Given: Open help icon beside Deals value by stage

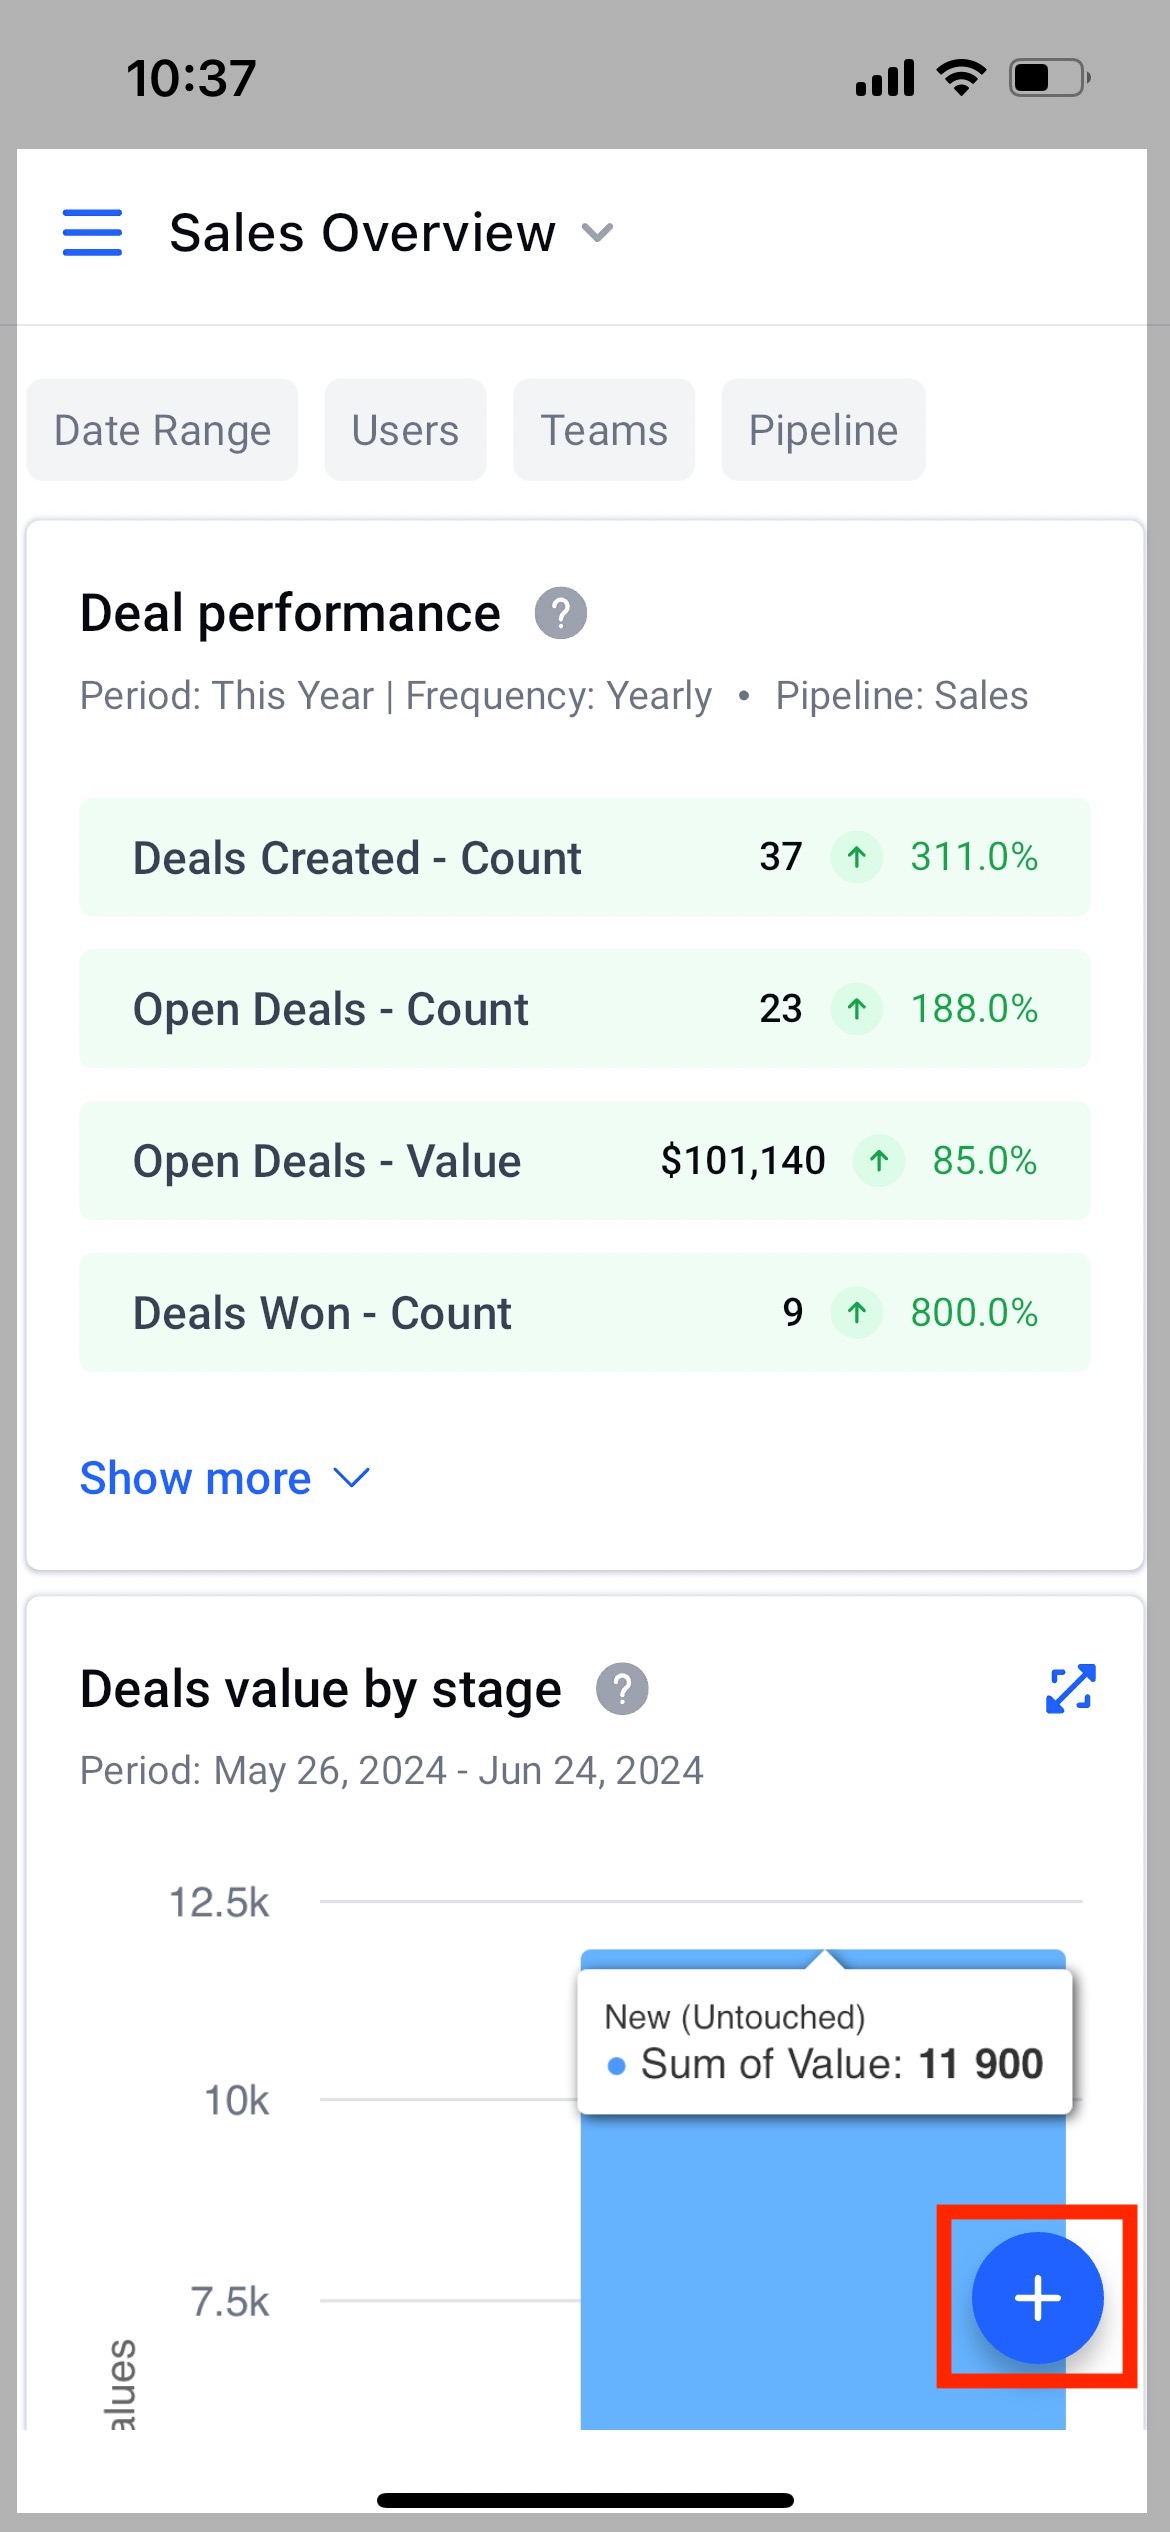Looking at the screenshot, I should tap(622, 1689).
